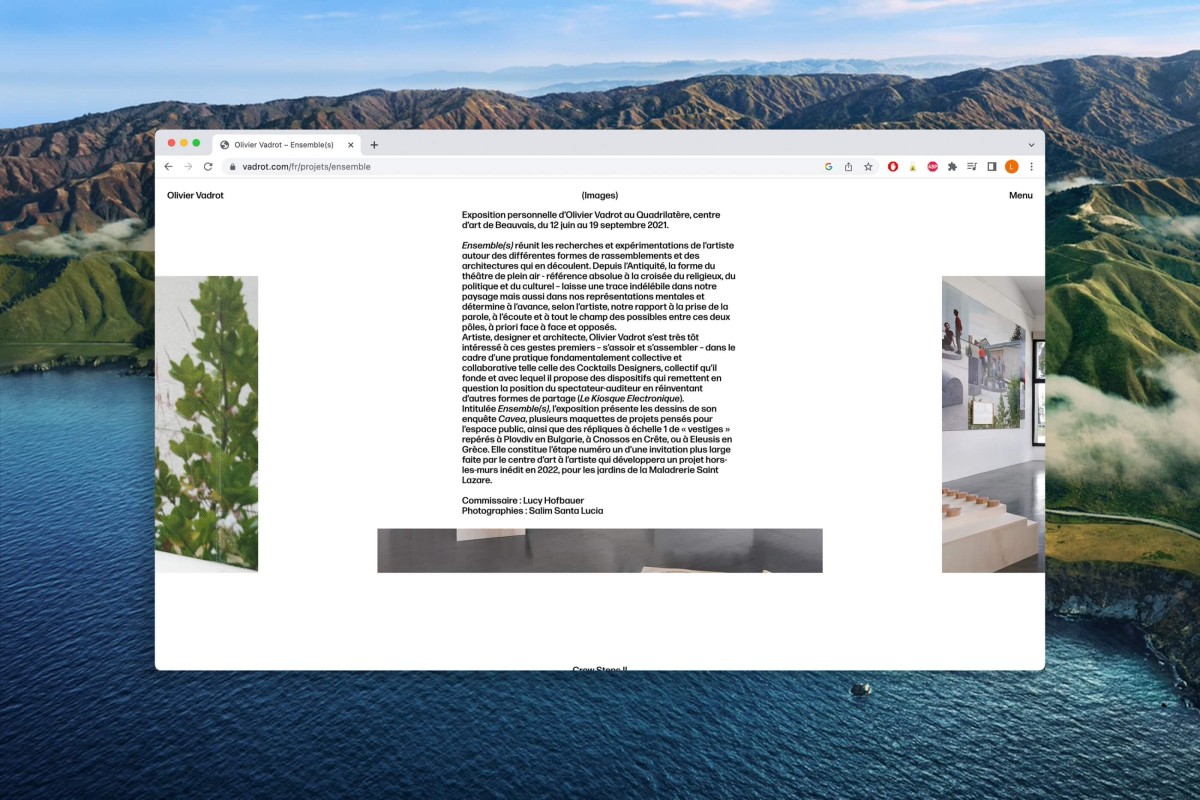
Task: Open the ABP Adblock Plus extension
Action: [x=933, y=167]
